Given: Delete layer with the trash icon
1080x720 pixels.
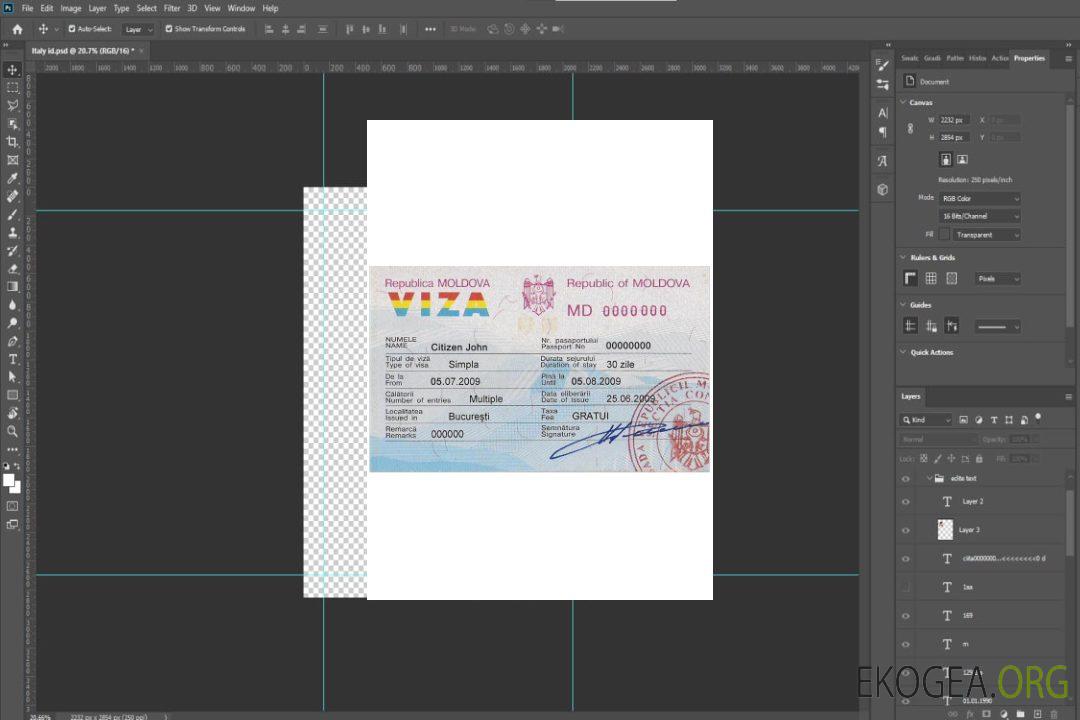Looking at the screenshot, I should (1054, 714).
